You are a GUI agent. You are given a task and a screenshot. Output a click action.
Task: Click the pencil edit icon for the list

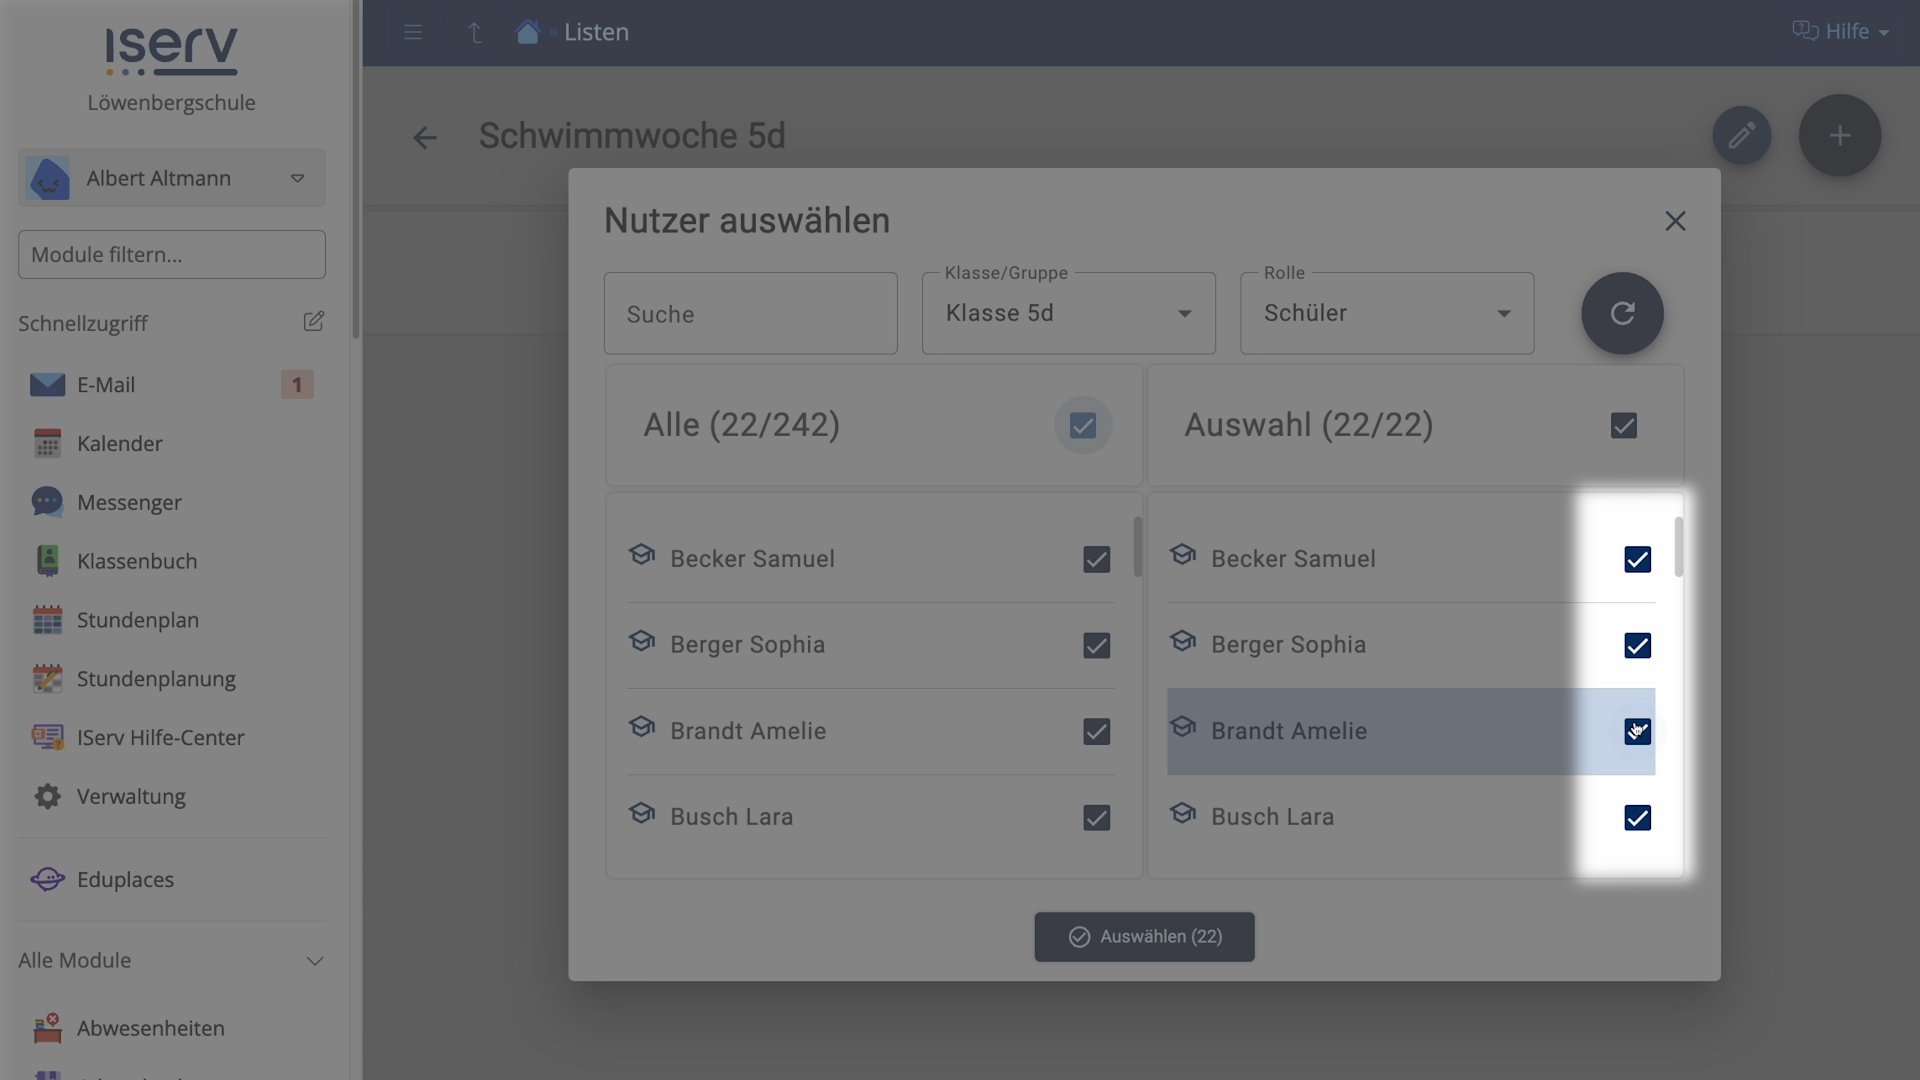(x=1741, y=135)
